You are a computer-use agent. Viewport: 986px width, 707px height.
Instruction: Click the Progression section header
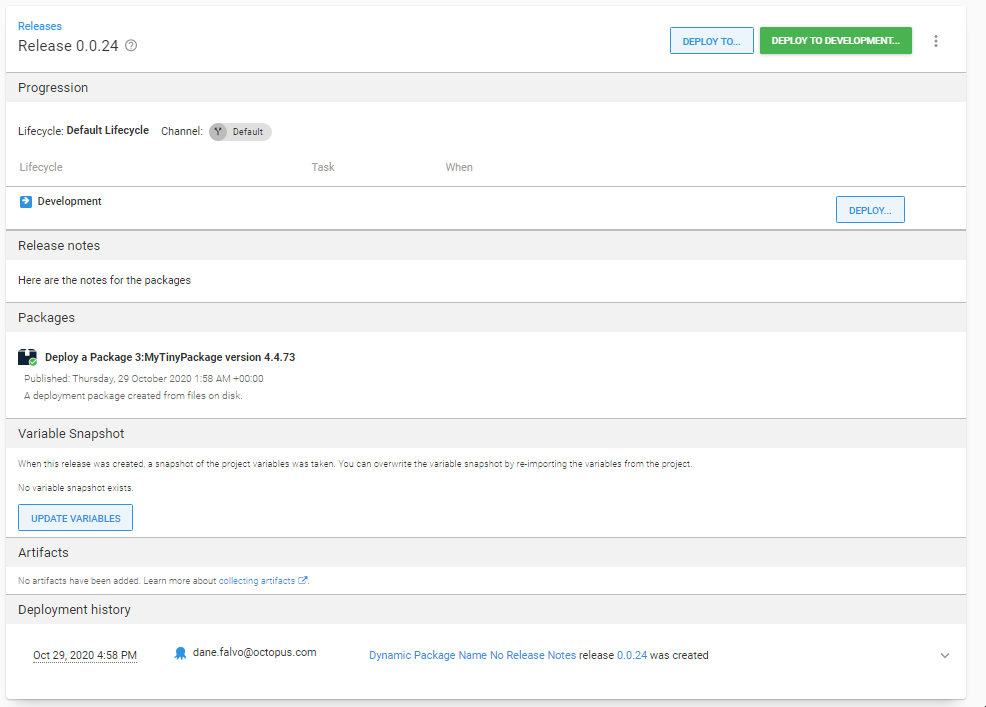[485, 87]
